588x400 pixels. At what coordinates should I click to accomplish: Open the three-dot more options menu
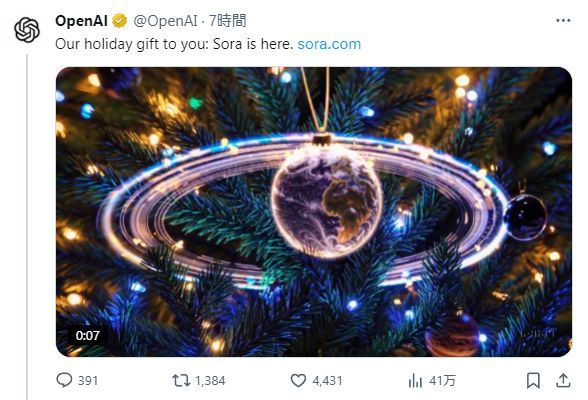click(x=563, y=21)
